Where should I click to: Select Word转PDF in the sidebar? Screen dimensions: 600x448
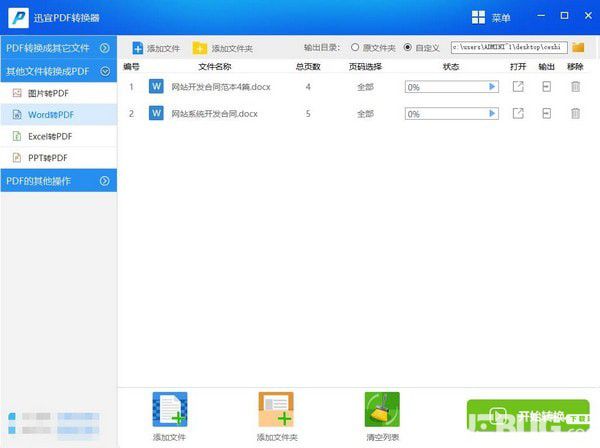pyautogui.click(x=59, y=114)
